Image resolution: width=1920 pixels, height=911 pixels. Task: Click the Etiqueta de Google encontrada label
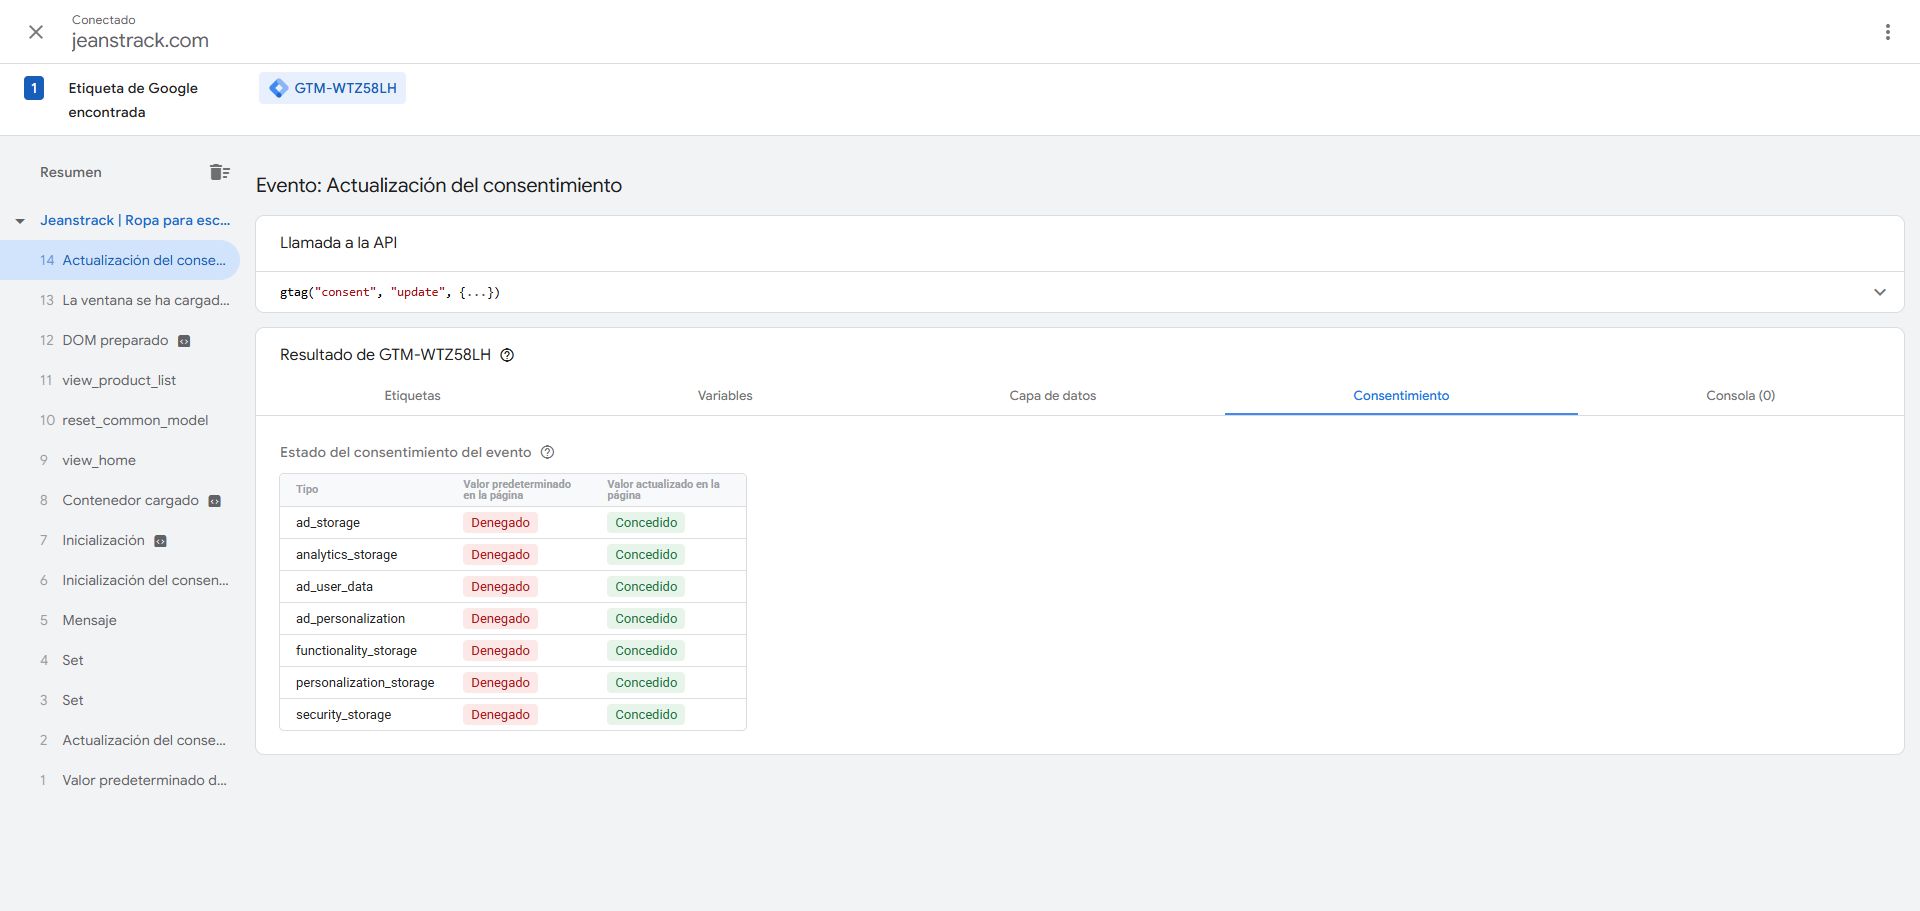tap(133, 100)
